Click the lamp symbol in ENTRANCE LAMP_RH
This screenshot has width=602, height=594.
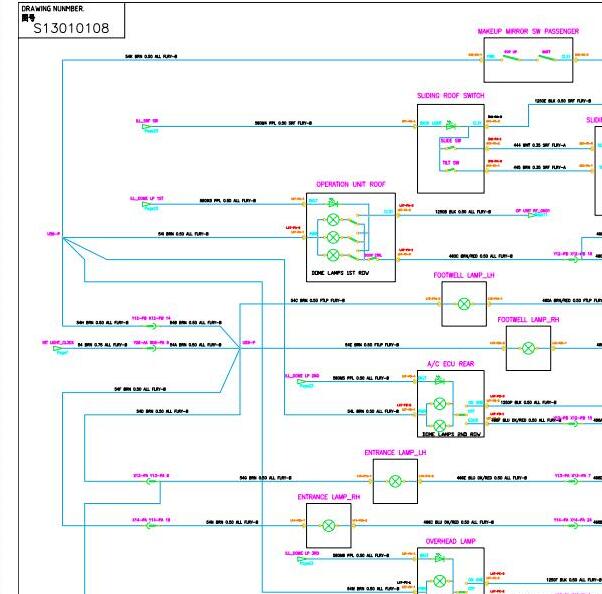pyautogui.click(x=329, y=526)
